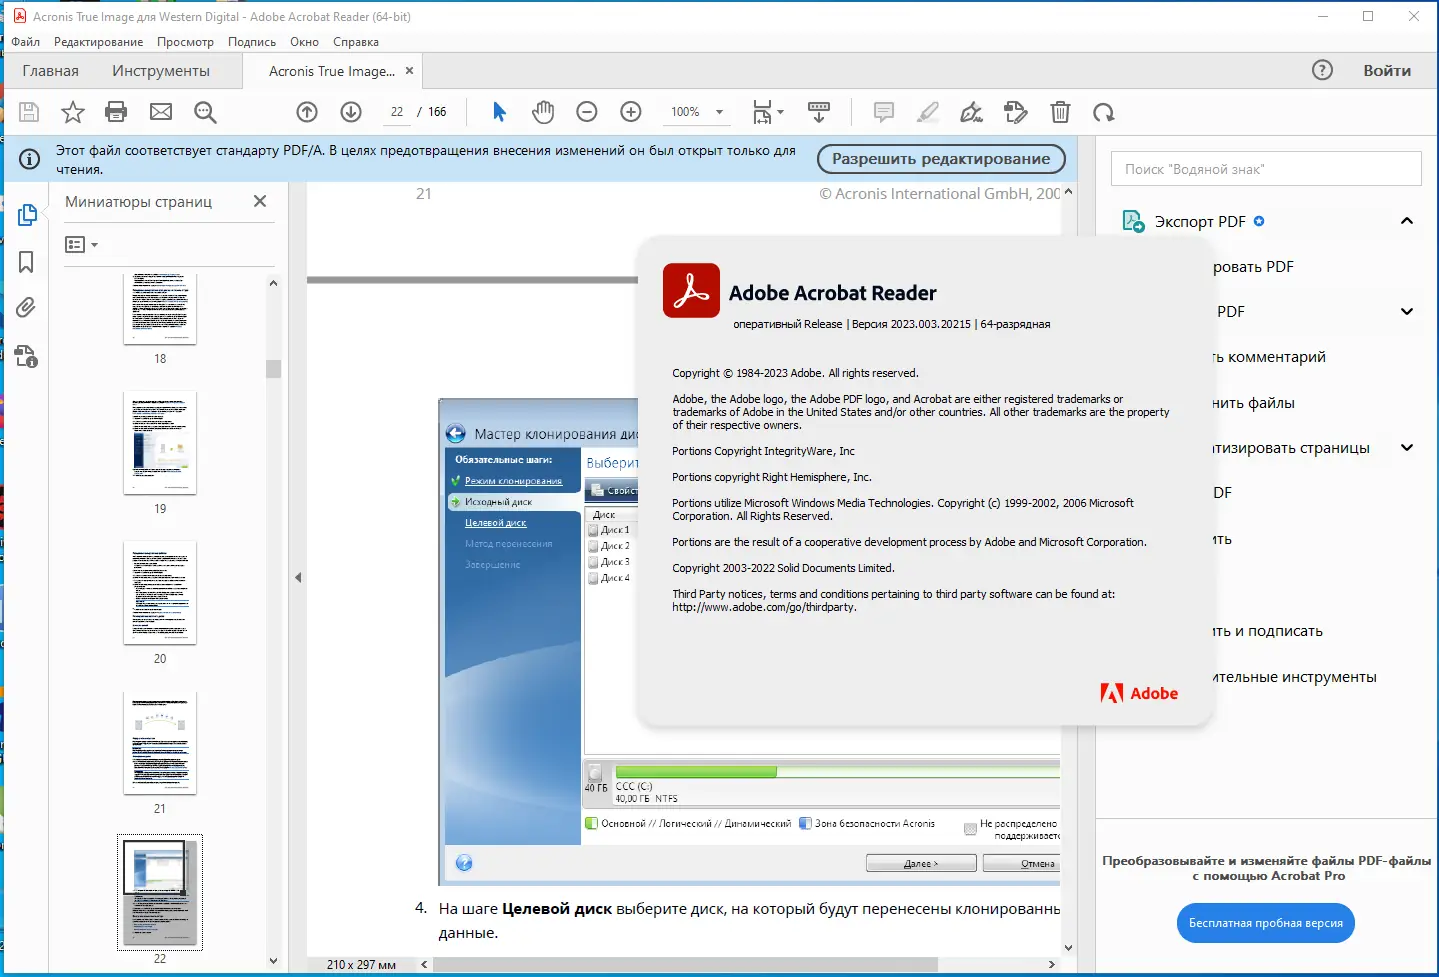Viewport: 1439px width, 977px height.
Task: Click the document horizontal scrollbar right arrow
Action: (x=1051, y=965)
